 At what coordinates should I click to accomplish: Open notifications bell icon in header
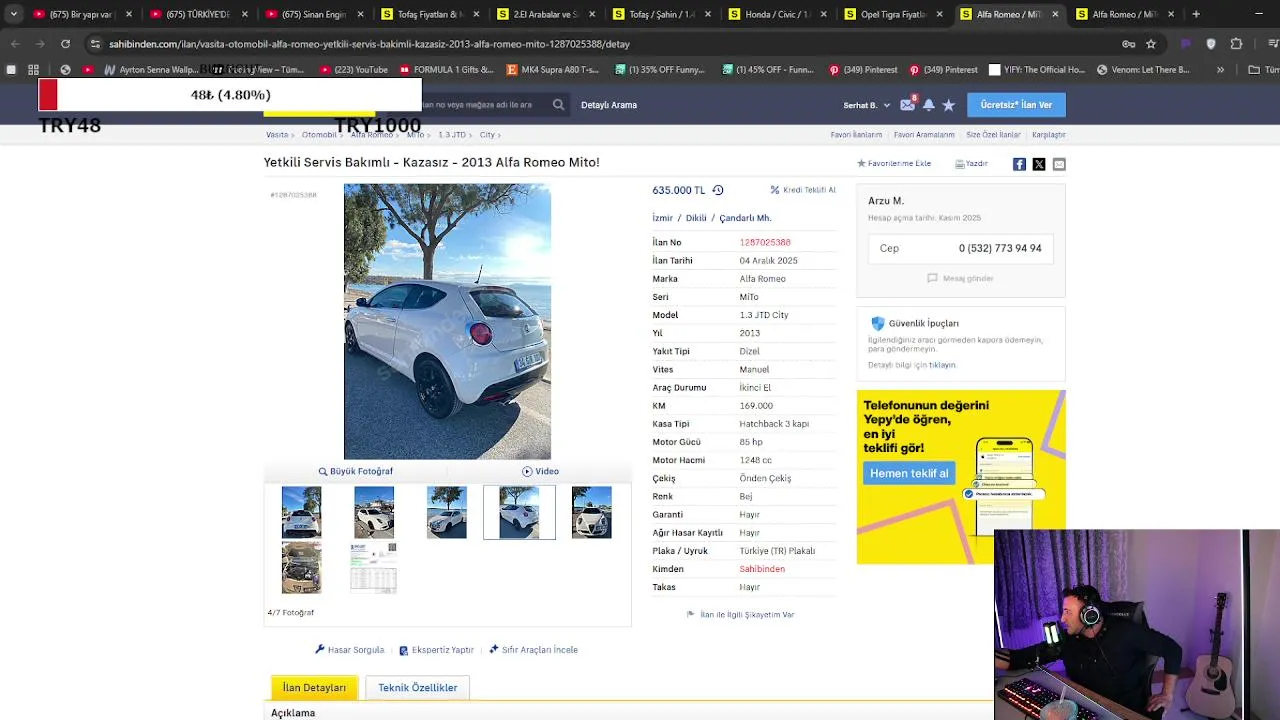pyautogui.click(x=929, y=105)
